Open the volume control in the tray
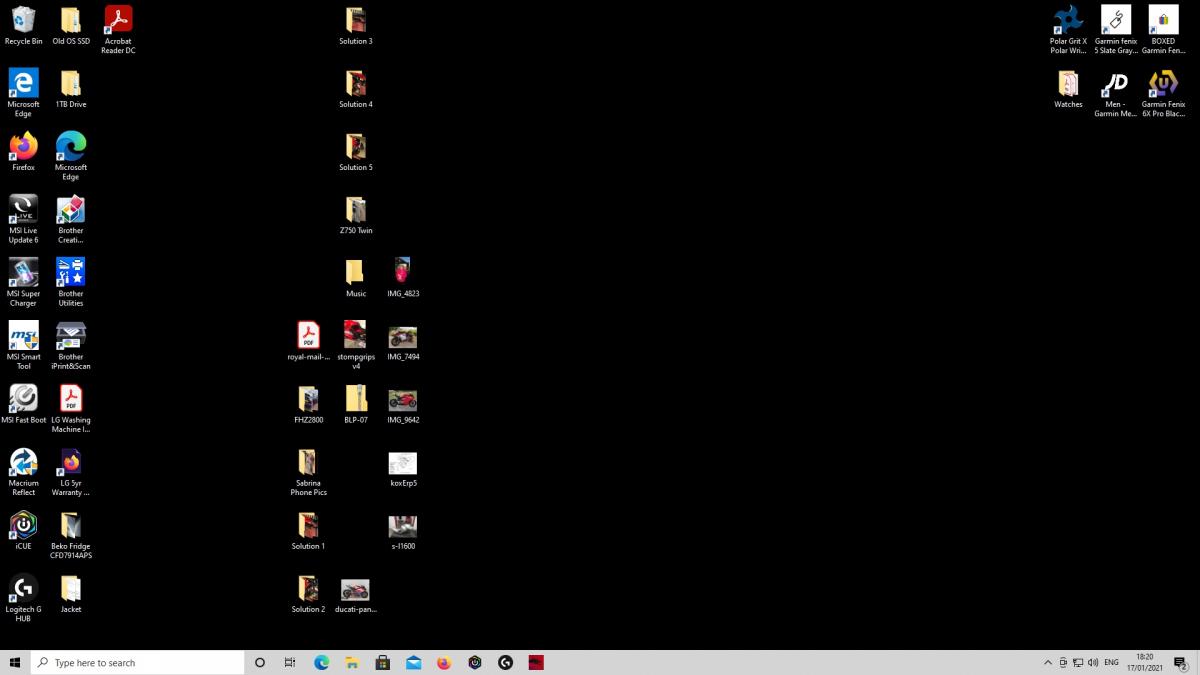The height and width of the screenshot is (675, 1200). 1092,662
